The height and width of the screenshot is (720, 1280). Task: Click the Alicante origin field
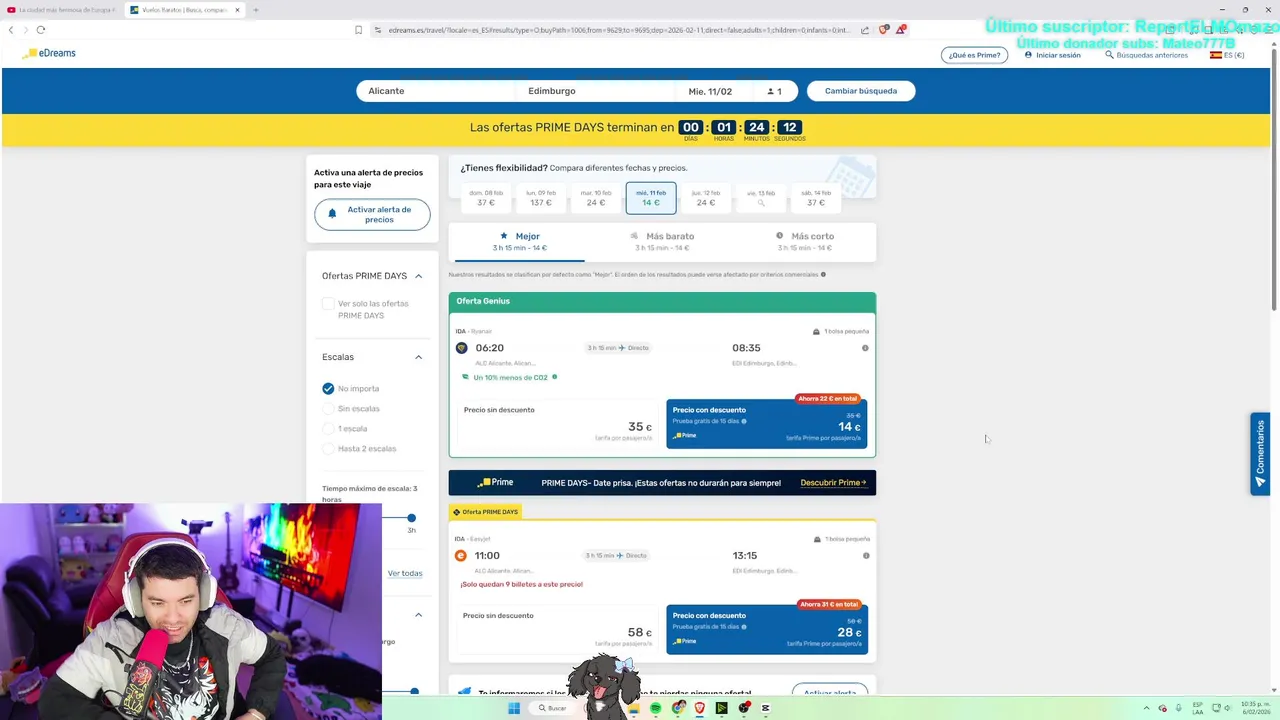pos(436,91)
